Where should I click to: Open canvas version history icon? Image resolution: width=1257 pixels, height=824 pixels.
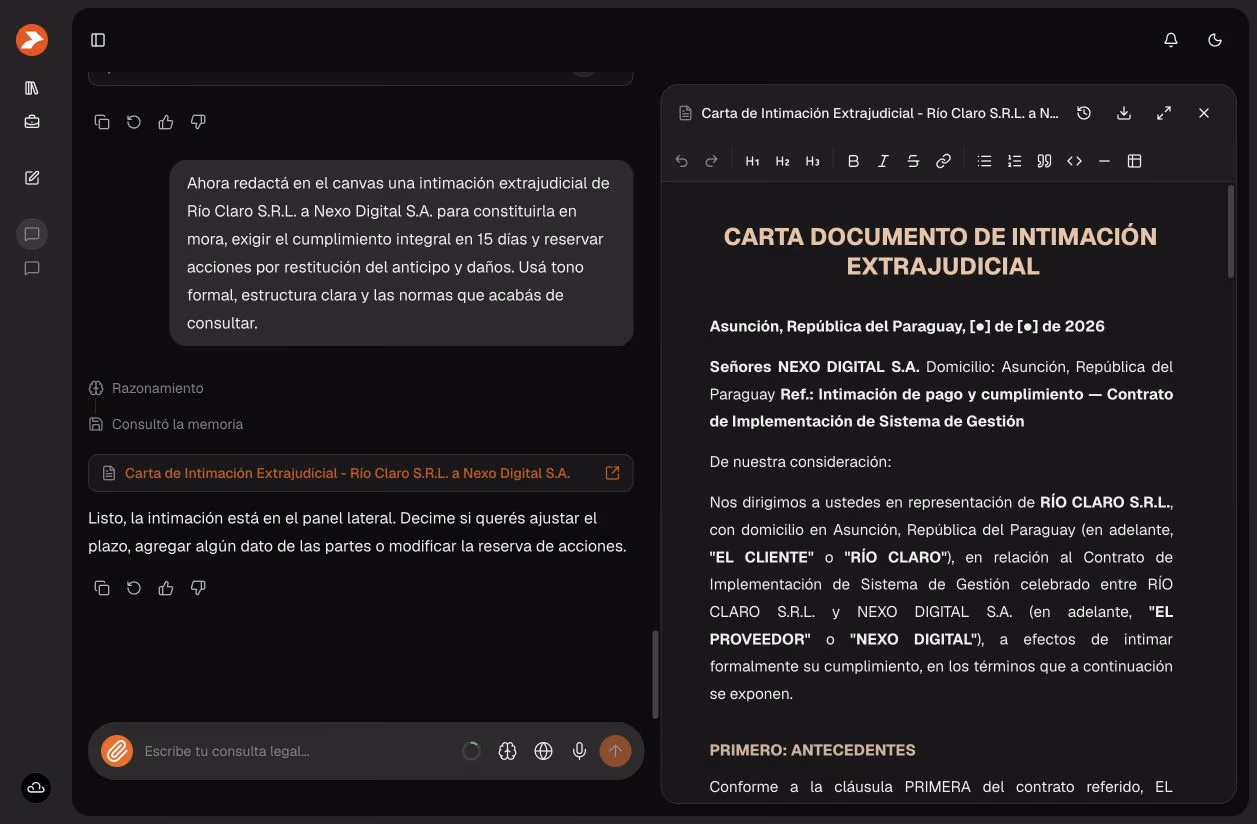pyautogui.click(x=1084, y=113)
